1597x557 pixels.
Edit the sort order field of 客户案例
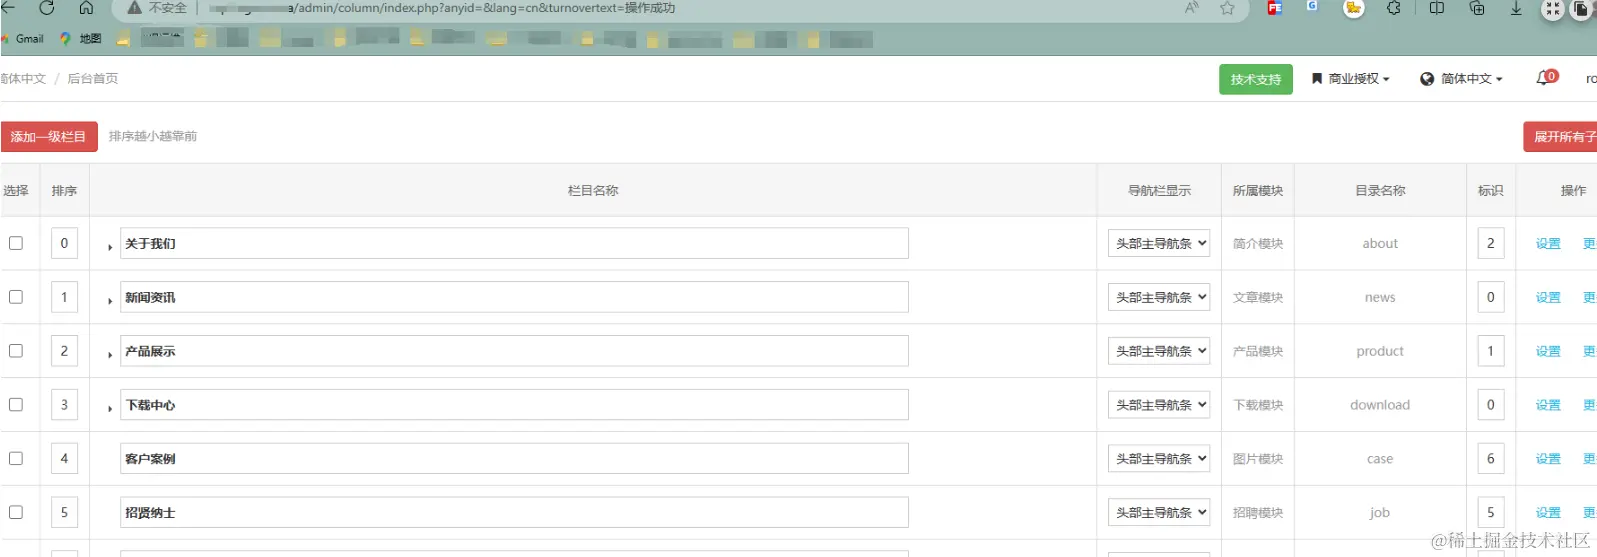[64, 458]
